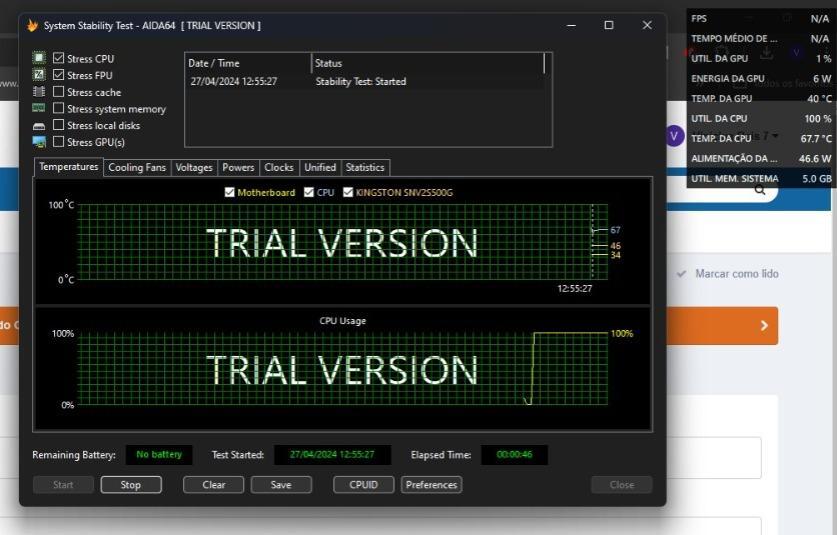This screenshot has width=837, height=535.
Task: Click the AIDA64 flame icon in title bar
Action: (33, 26)
